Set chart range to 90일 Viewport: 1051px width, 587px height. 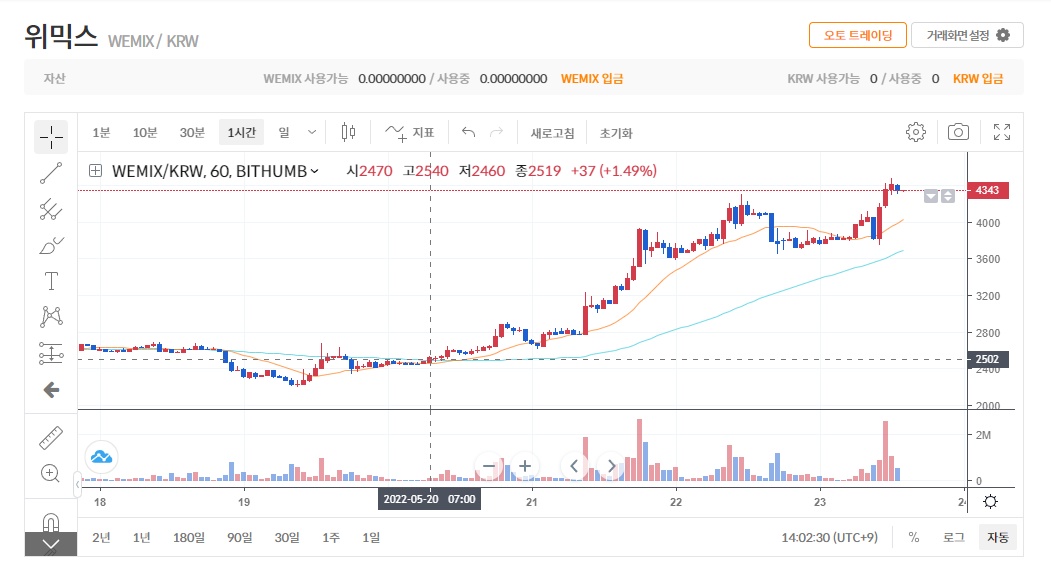[x=240, y=537]
